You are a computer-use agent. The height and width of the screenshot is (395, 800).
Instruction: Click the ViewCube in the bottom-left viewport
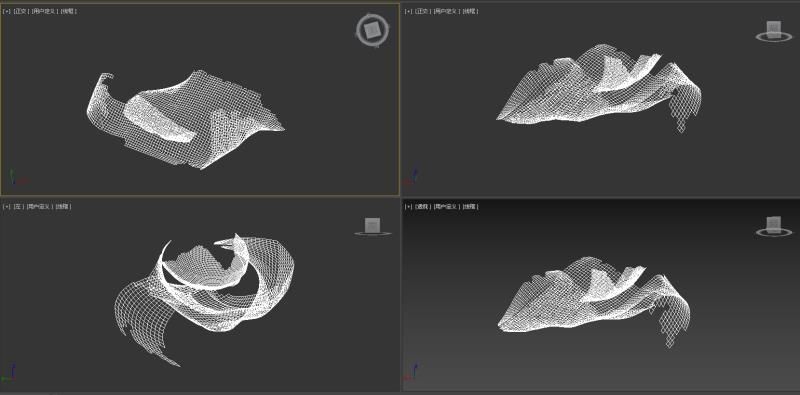pyautogui.click(x=372, y=227)
